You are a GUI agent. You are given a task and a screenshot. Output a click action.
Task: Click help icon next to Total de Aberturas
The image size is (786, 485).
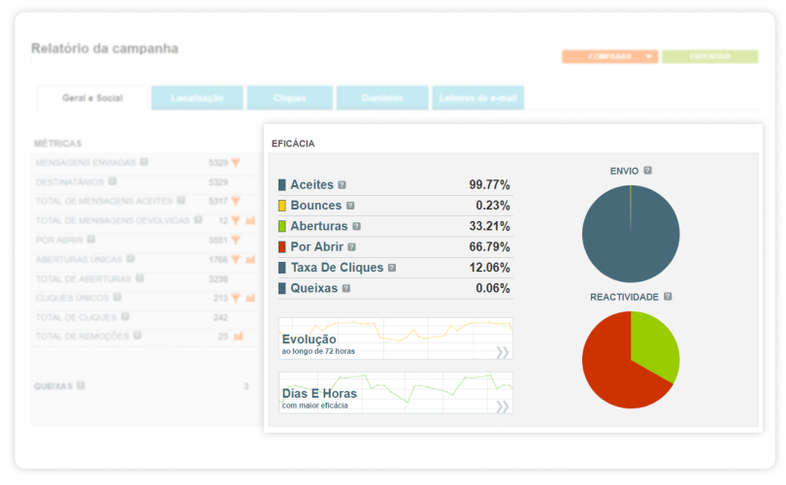coord(139,278)
